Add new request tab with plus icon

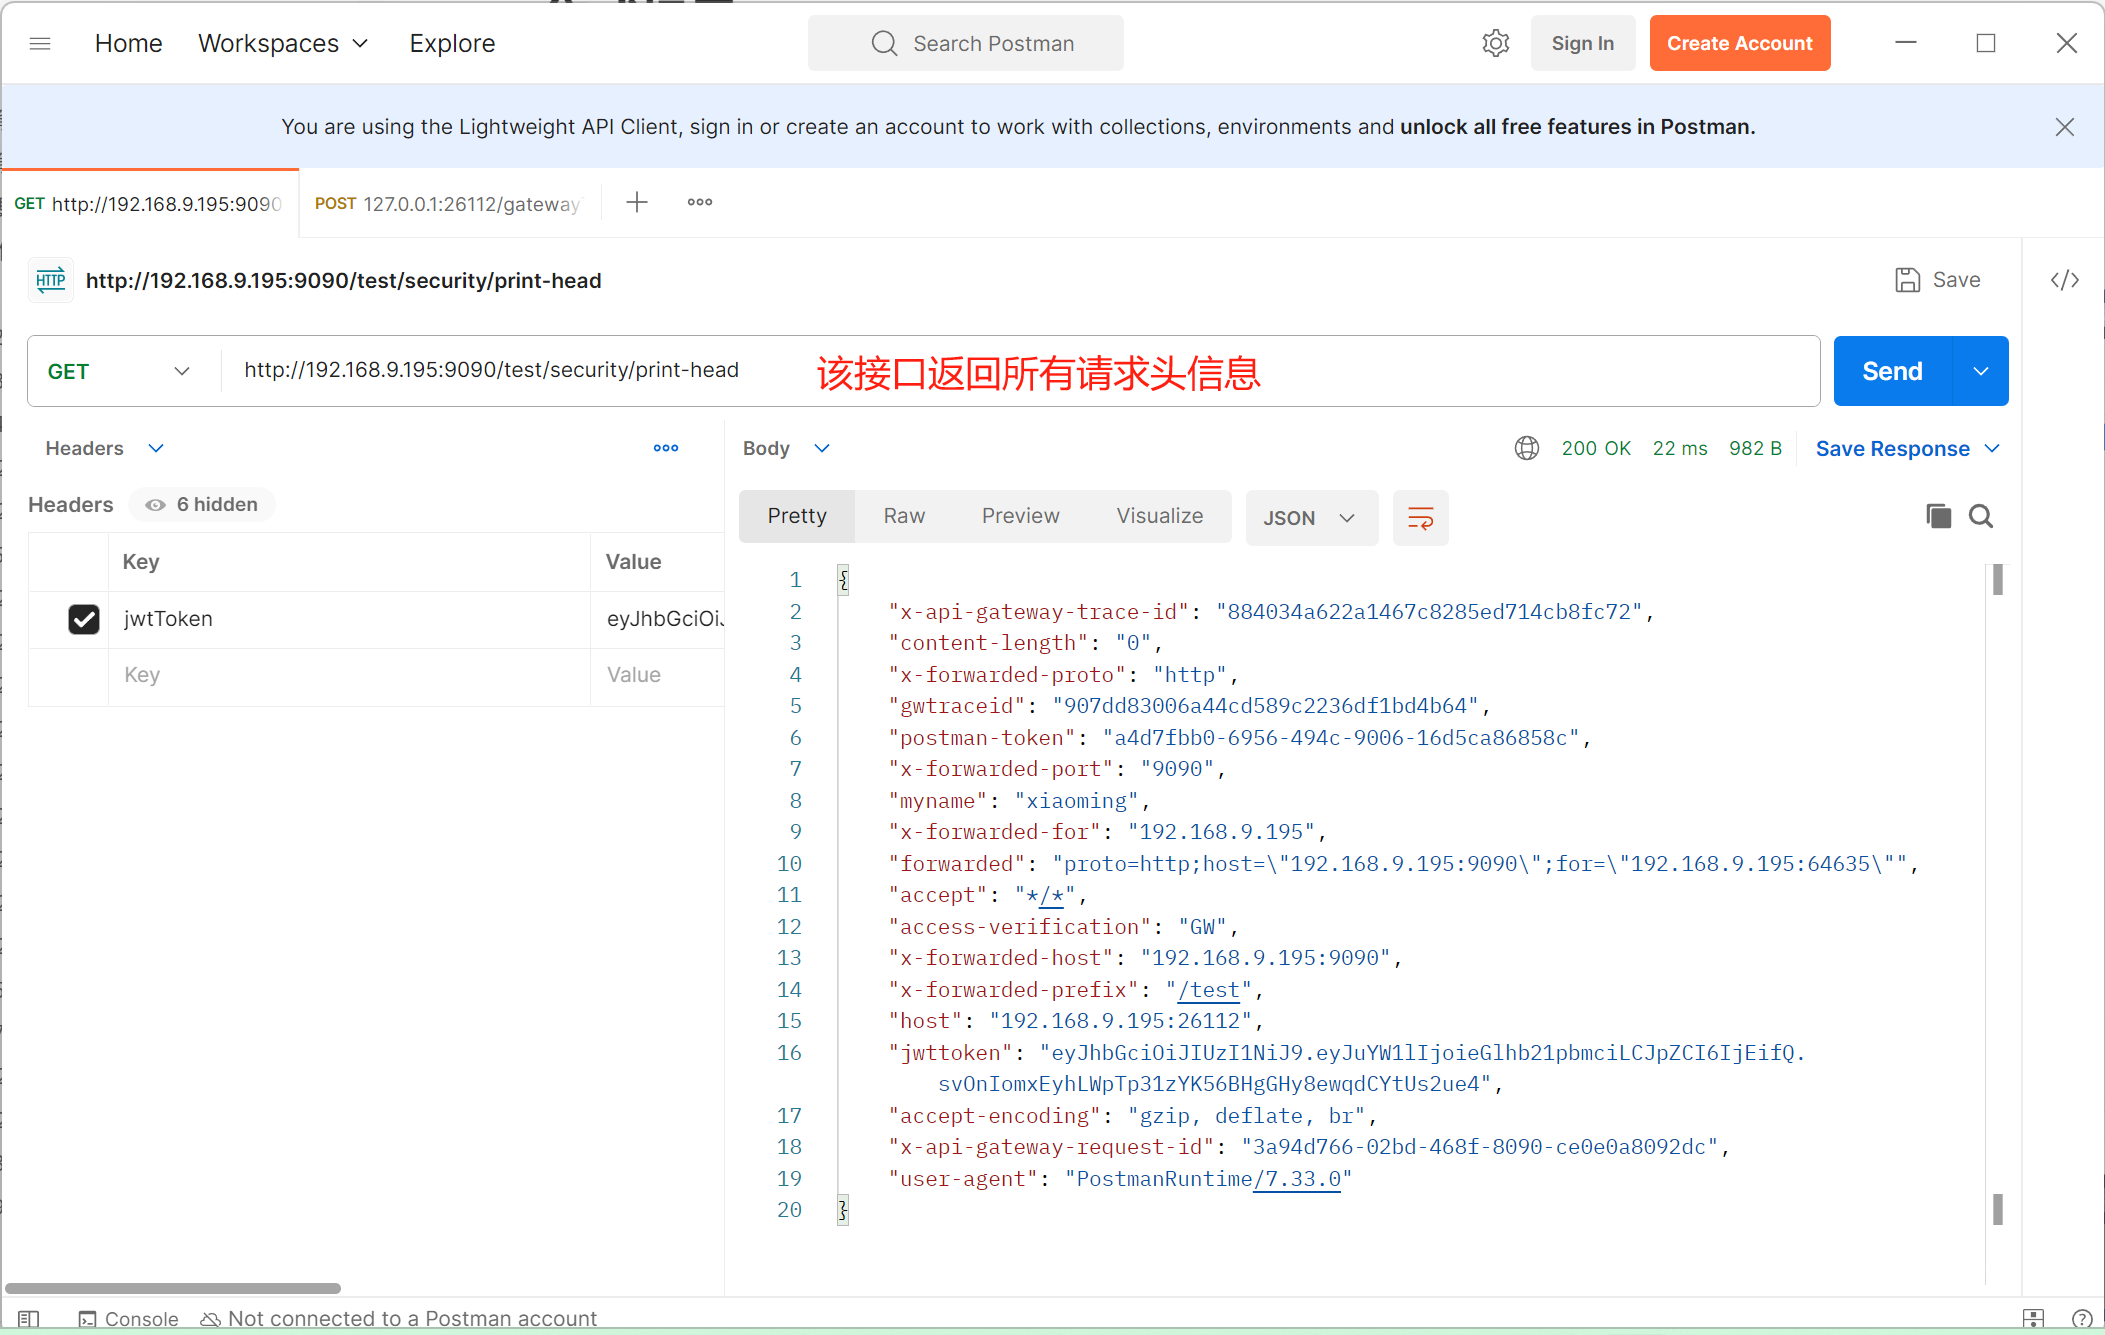coord(637,203)
